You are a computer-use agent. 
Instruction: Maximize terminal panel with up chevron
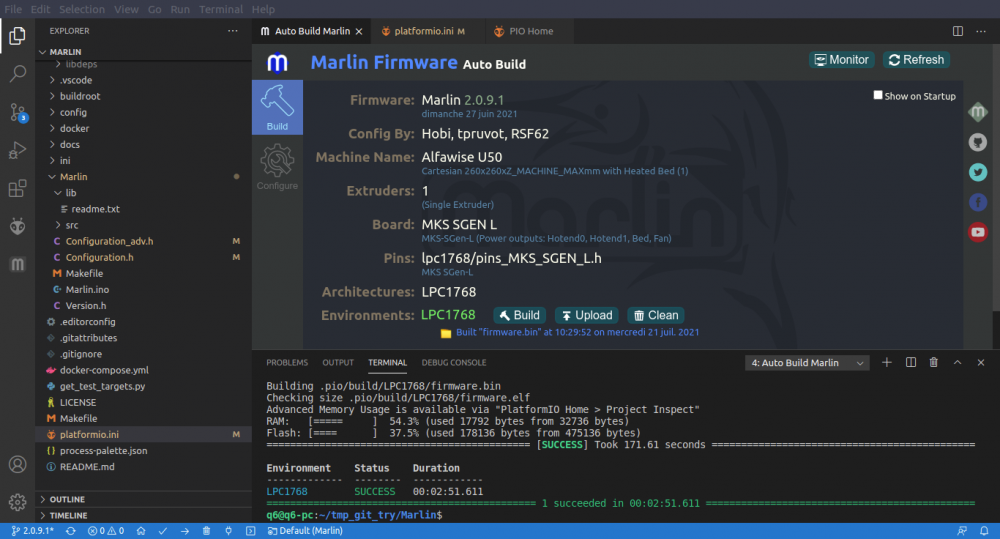(x=957, y=362)
